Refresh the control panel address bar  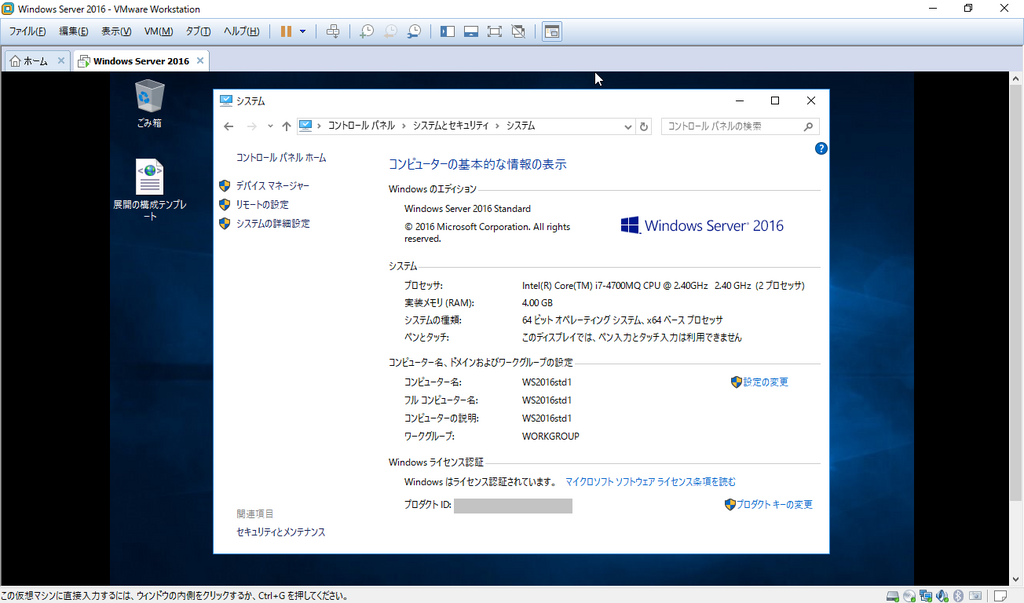coord(644,126)
